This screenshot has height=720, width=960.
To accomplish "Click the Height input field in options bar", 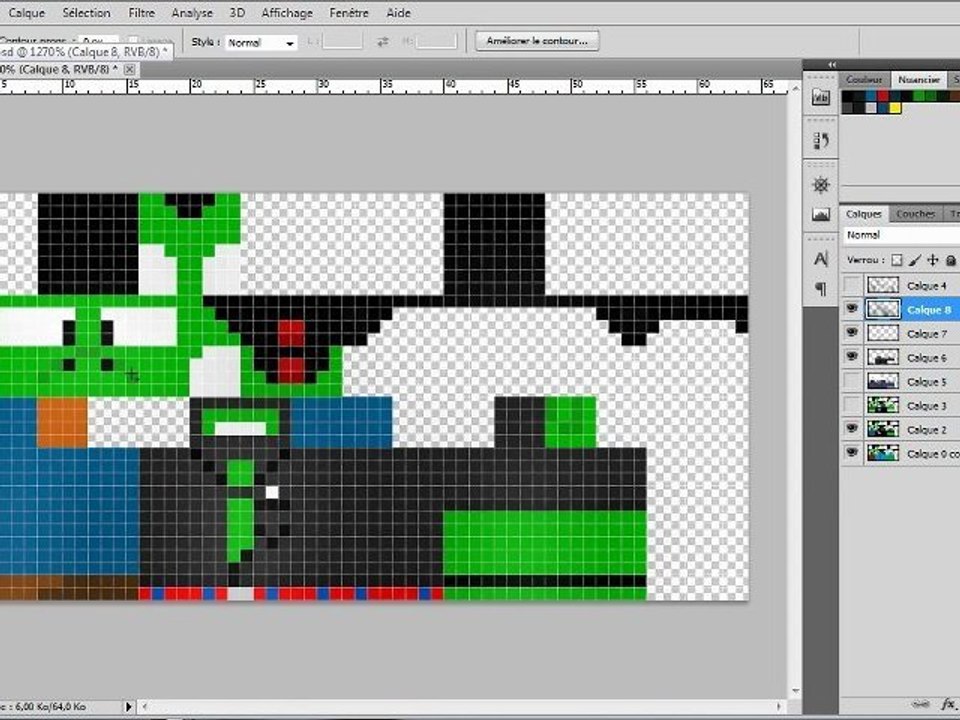I will point(437,42).
